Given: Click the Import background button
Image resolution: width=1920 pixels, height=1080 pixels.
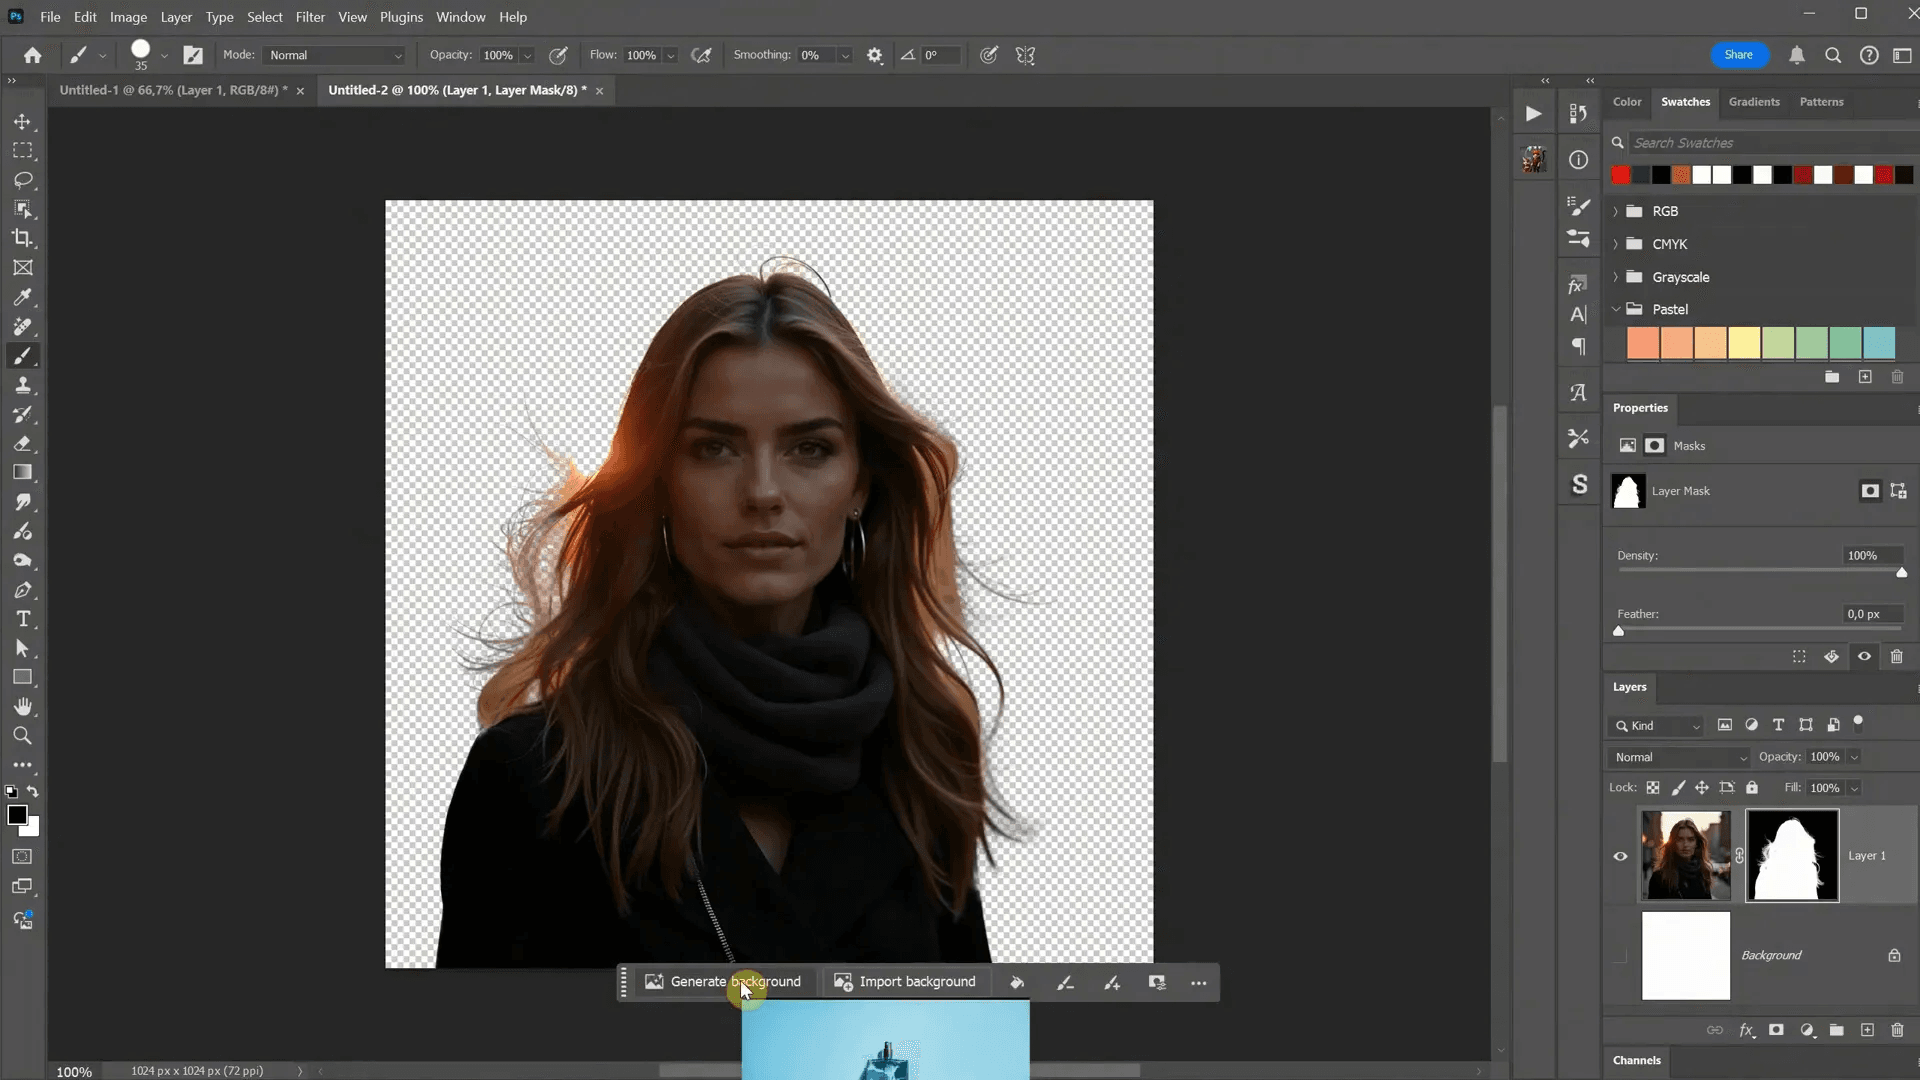Looking at the screenshot, I should point(905,982).
